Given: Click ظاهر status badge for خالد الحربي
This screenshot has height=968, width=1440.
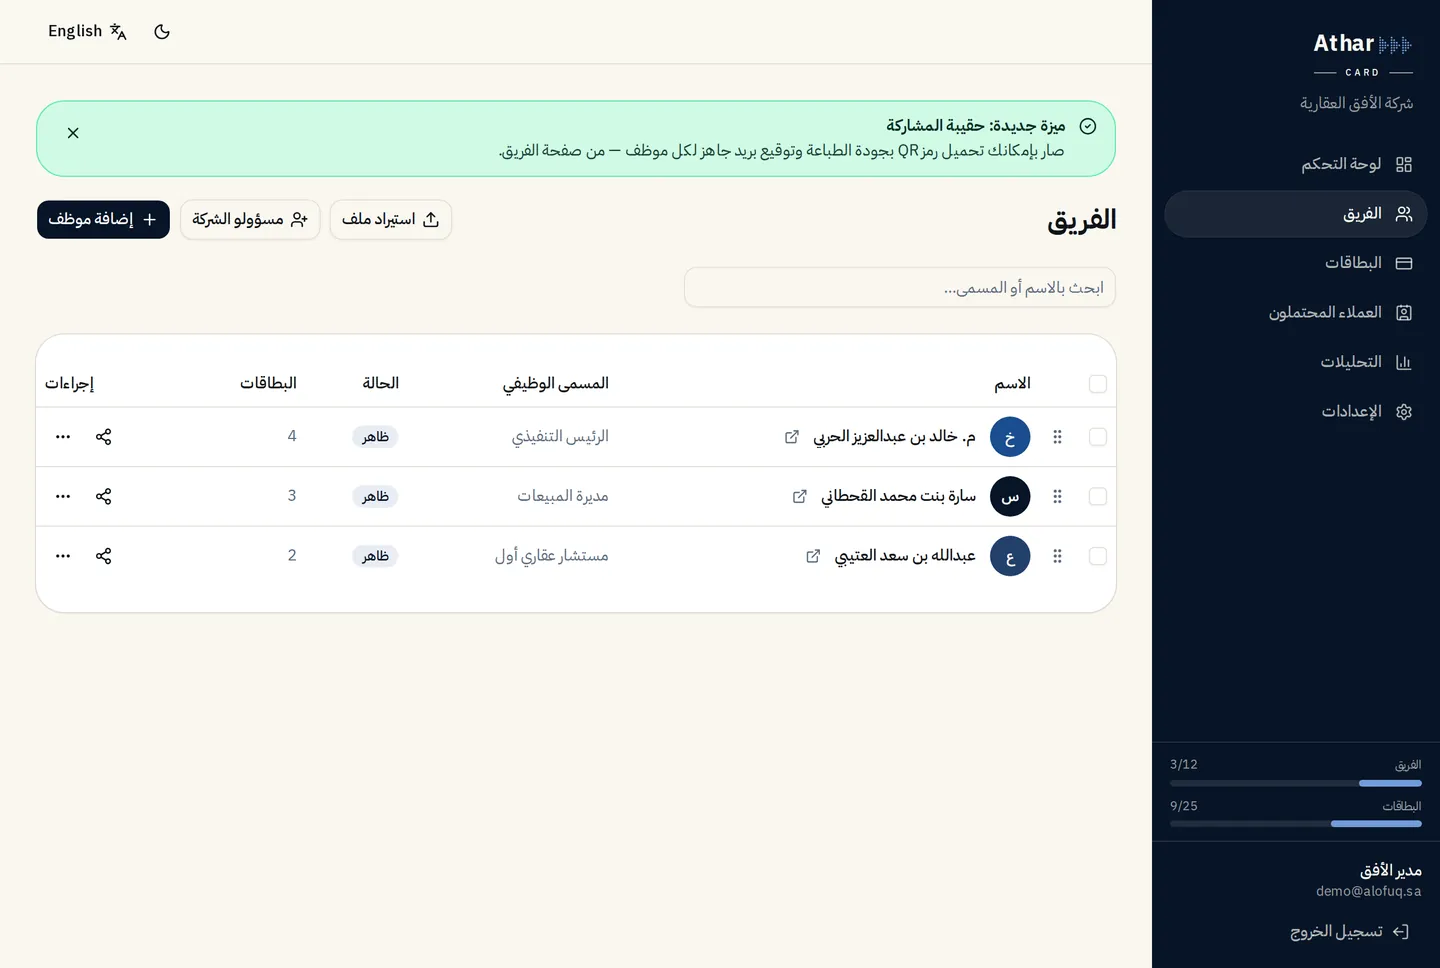Looking at the screenshot, I should (376, 437).
